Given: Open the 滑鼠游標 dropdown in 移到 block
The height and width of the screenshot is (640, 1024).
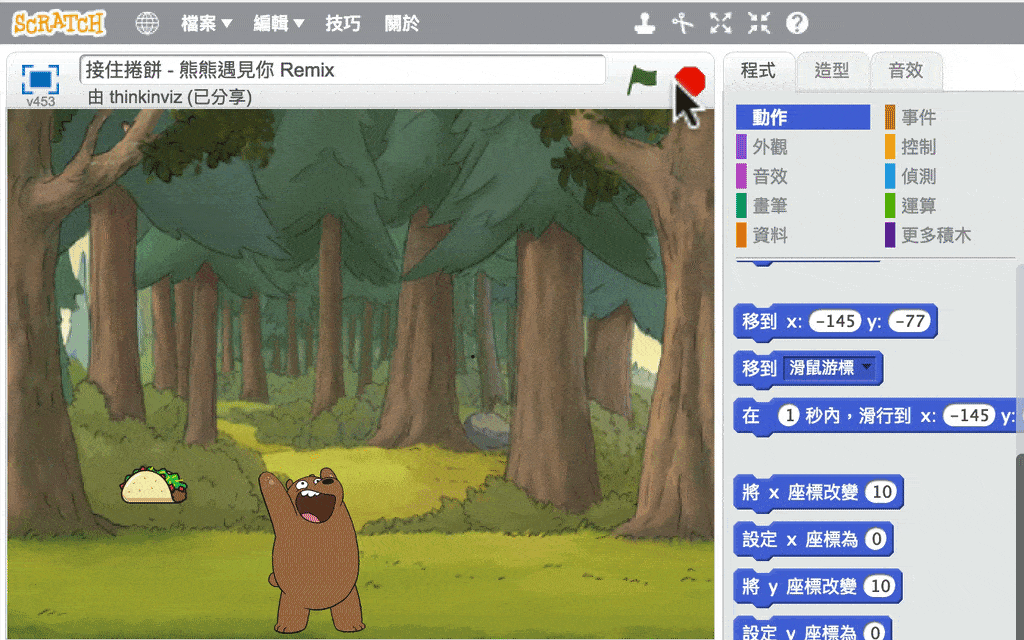Looking at the screenshot, I should point(830,368).
